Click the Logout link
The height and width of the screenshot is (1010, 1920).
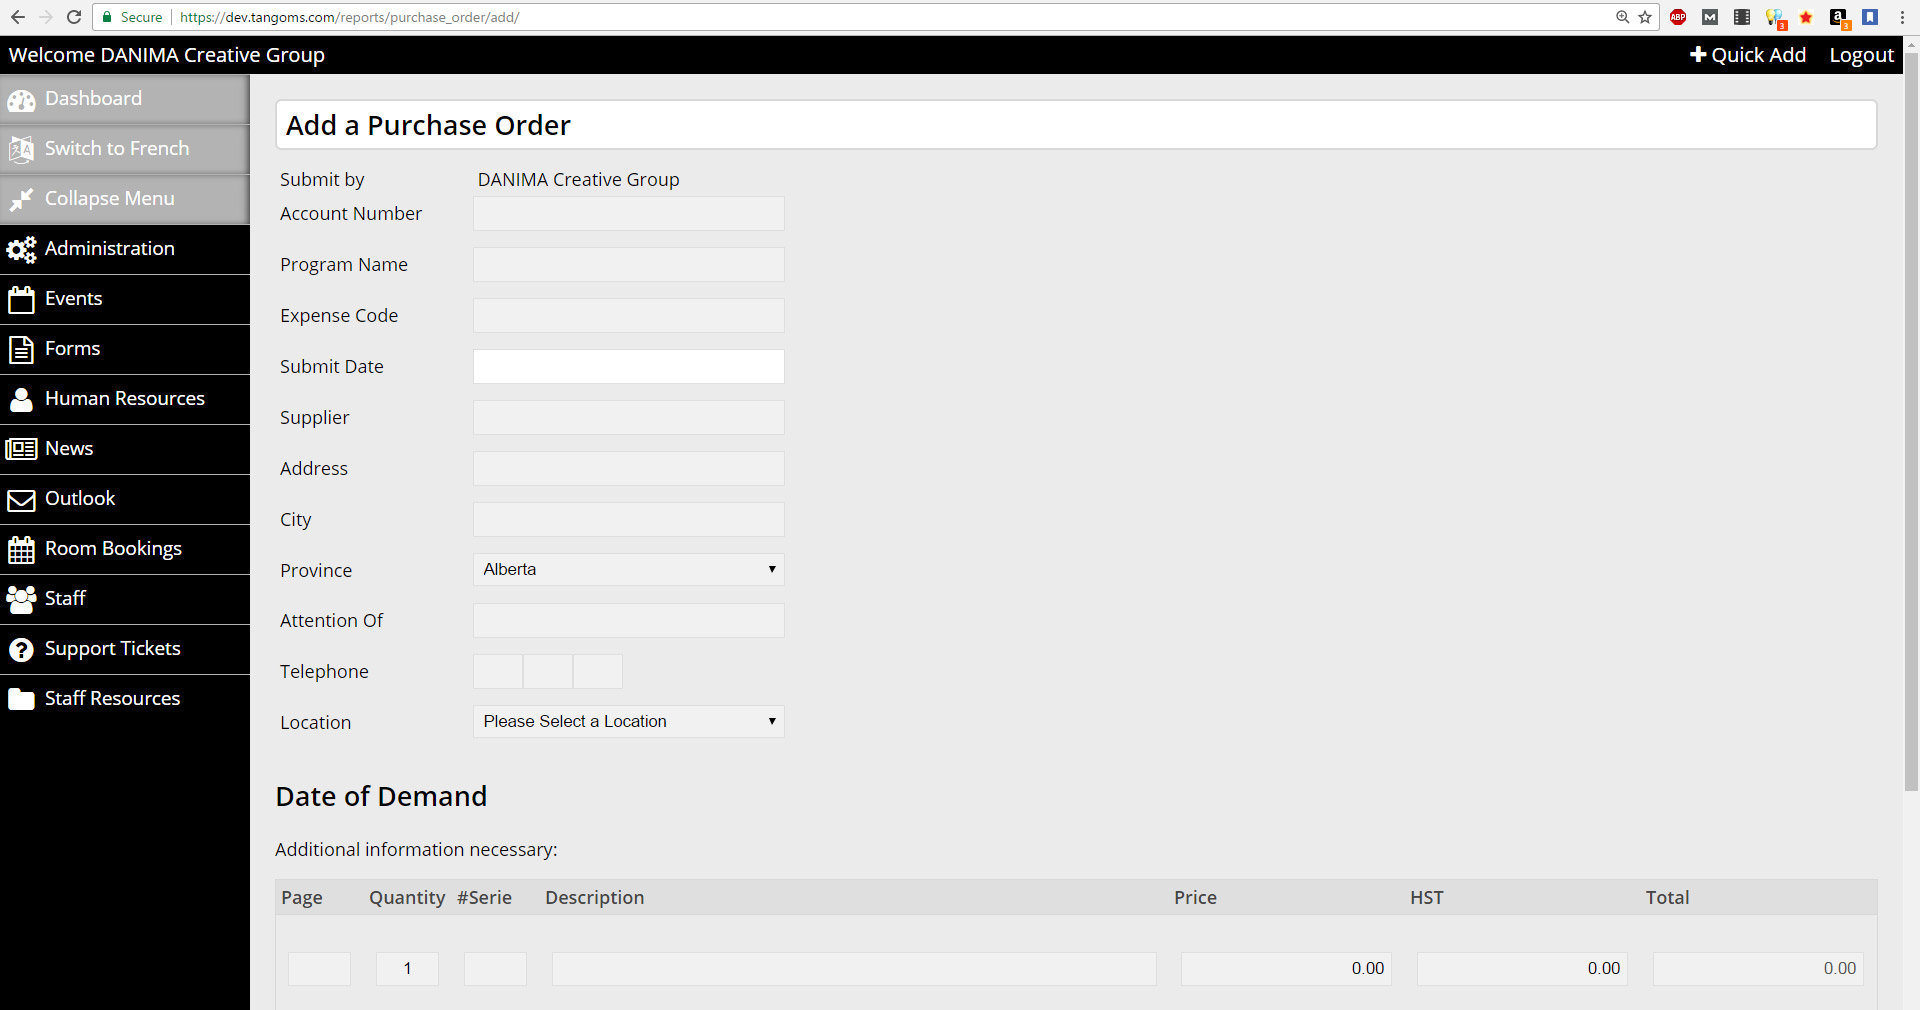(x=1861, y=55)
